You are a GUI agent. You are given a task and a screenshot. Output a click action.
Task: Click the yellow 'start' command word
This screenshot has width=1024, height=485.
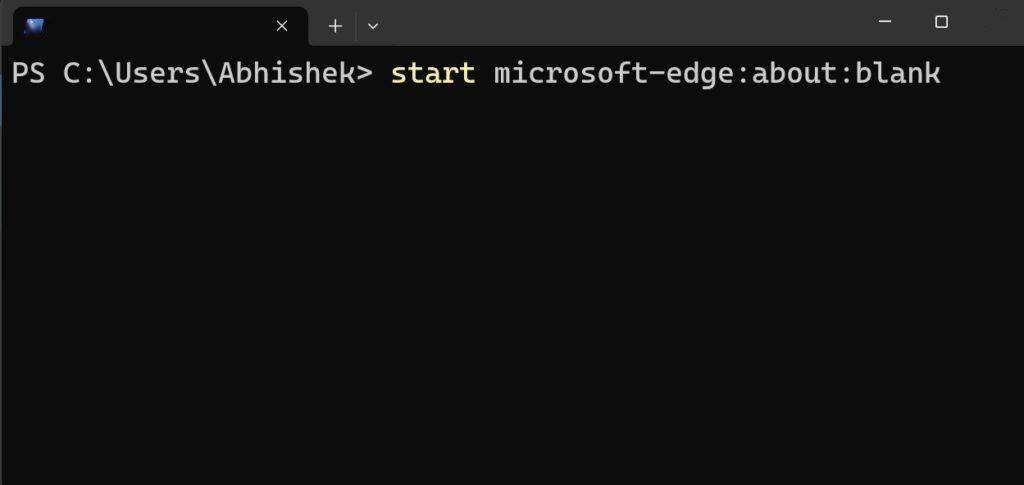[x=433, y=73]
